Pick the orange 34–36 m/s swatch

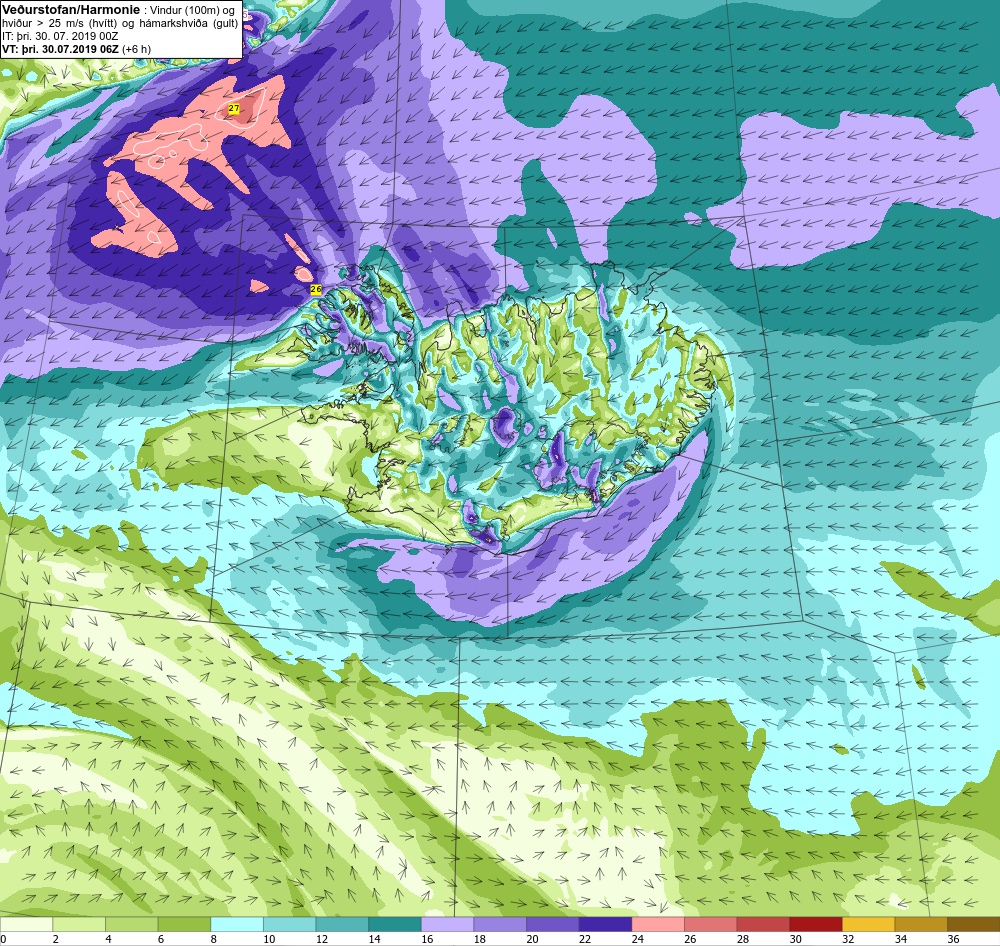pyautogui.click(x=921, y=924)
